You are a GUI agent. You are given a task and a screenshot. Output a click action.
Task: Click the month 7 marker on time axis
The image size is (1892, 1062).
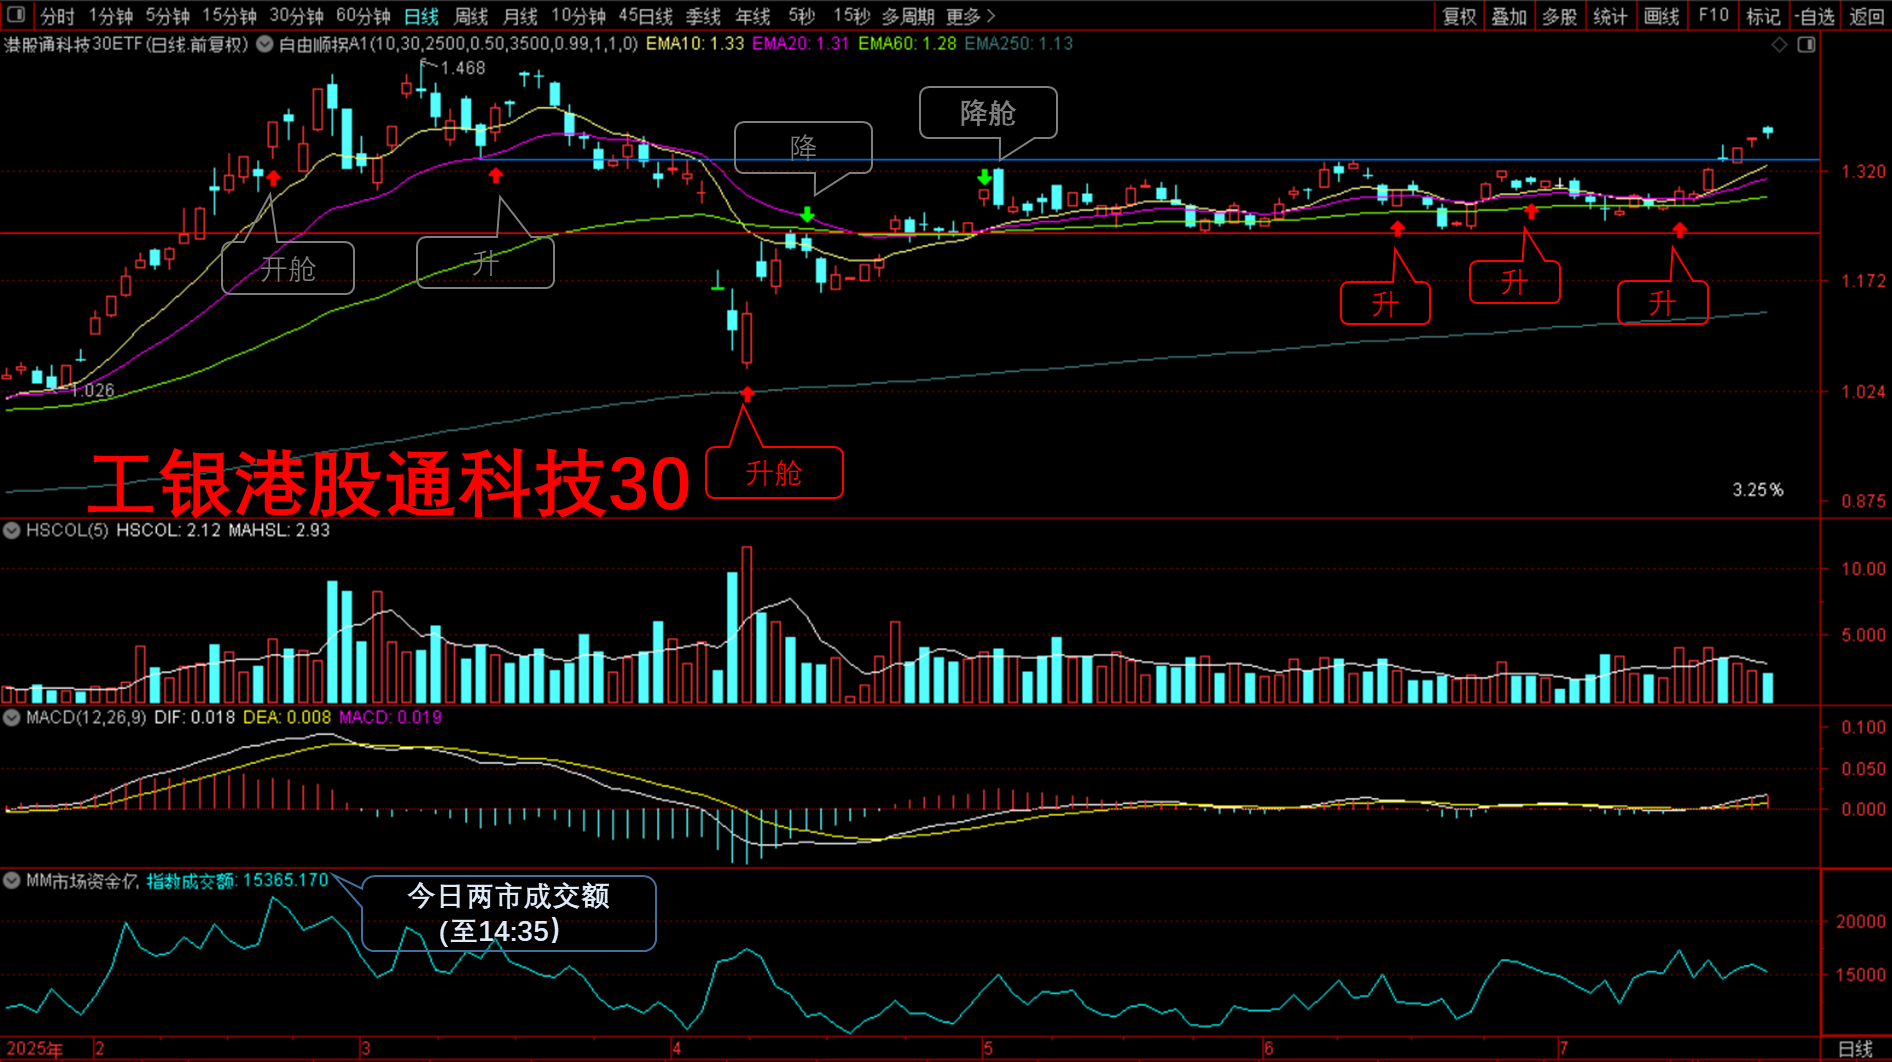point(1564,1049)
